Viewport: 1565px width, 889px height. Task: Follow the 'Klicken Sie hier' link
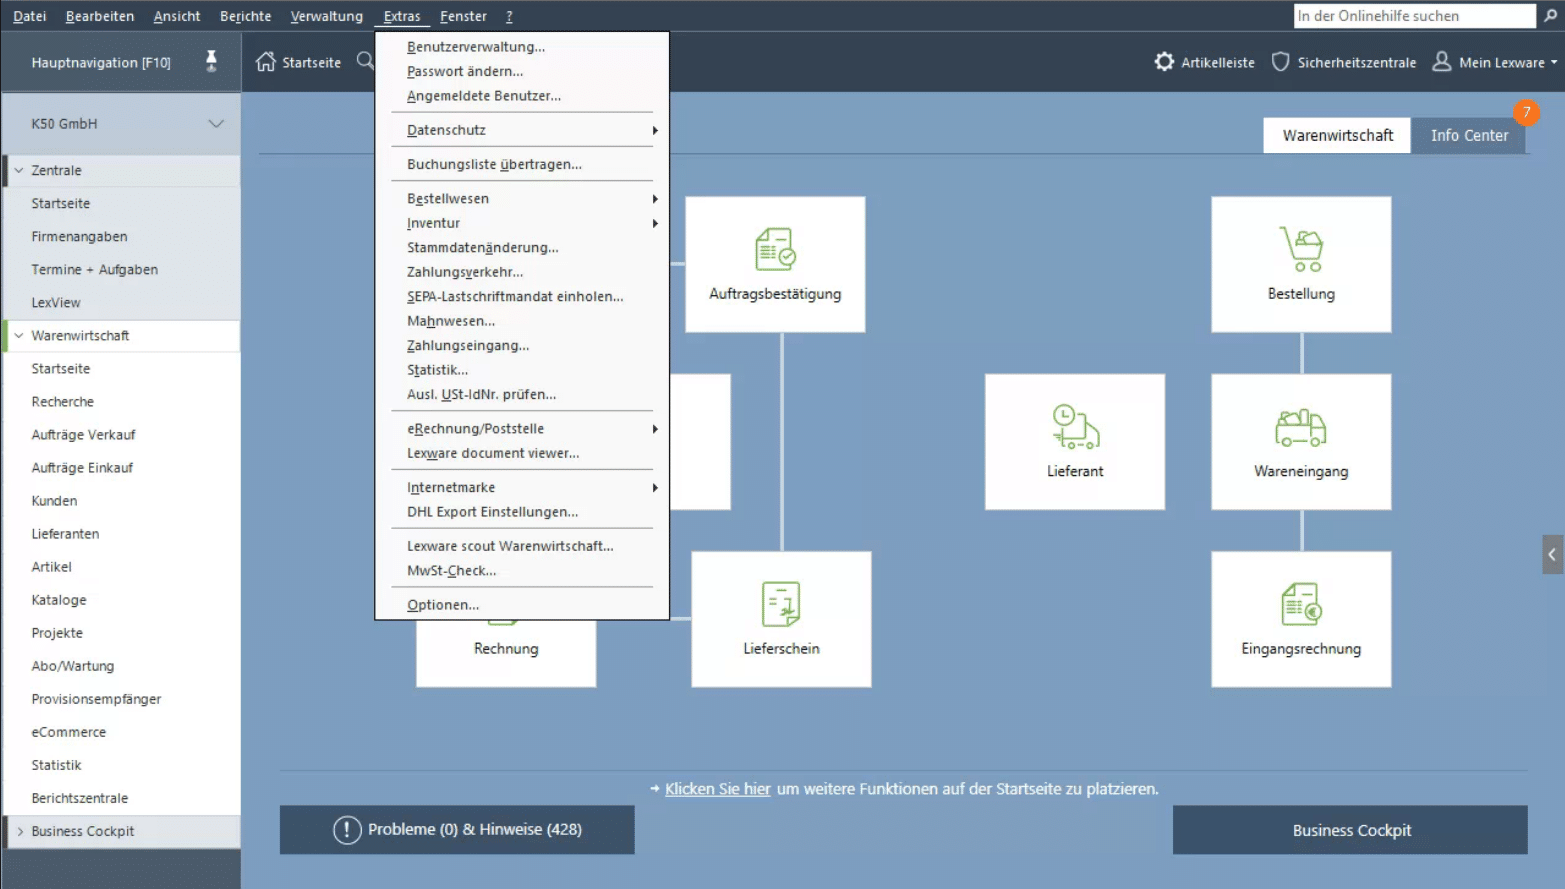pyautogui.click(x=717, y=789)
